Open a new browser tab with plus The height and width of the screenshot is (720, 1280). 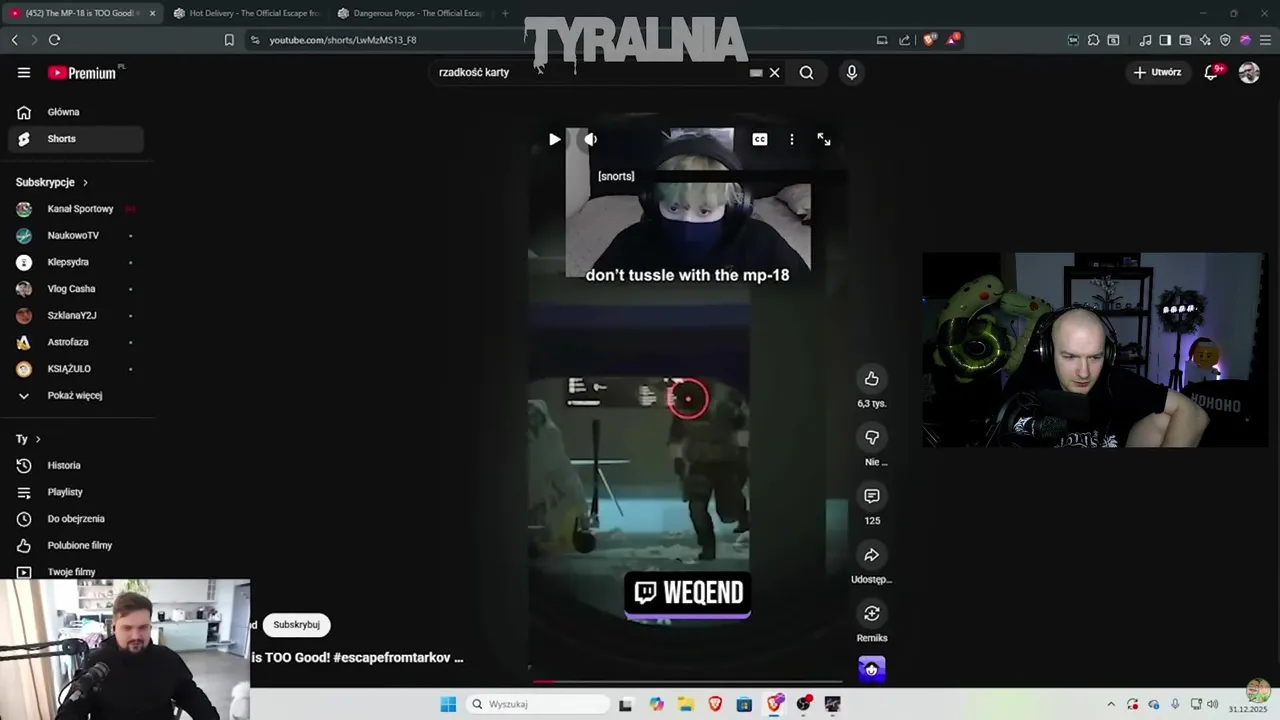pos(505,13)
